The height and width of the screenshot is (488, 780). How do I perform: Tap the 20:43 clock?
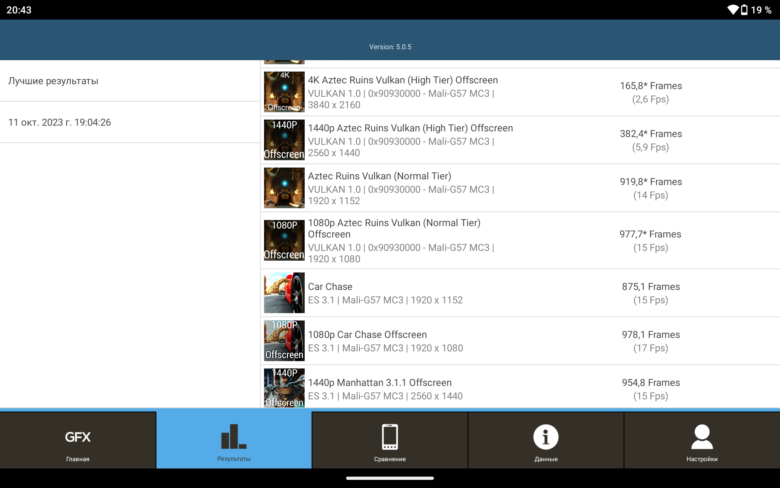[x=19, y=10]
